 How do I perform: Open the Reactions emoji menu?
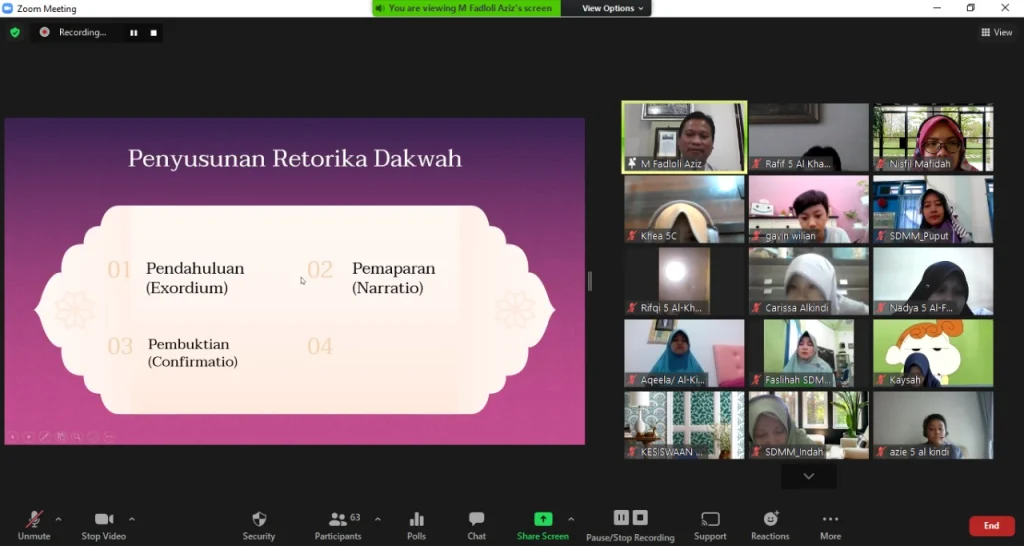coord(771,526)
